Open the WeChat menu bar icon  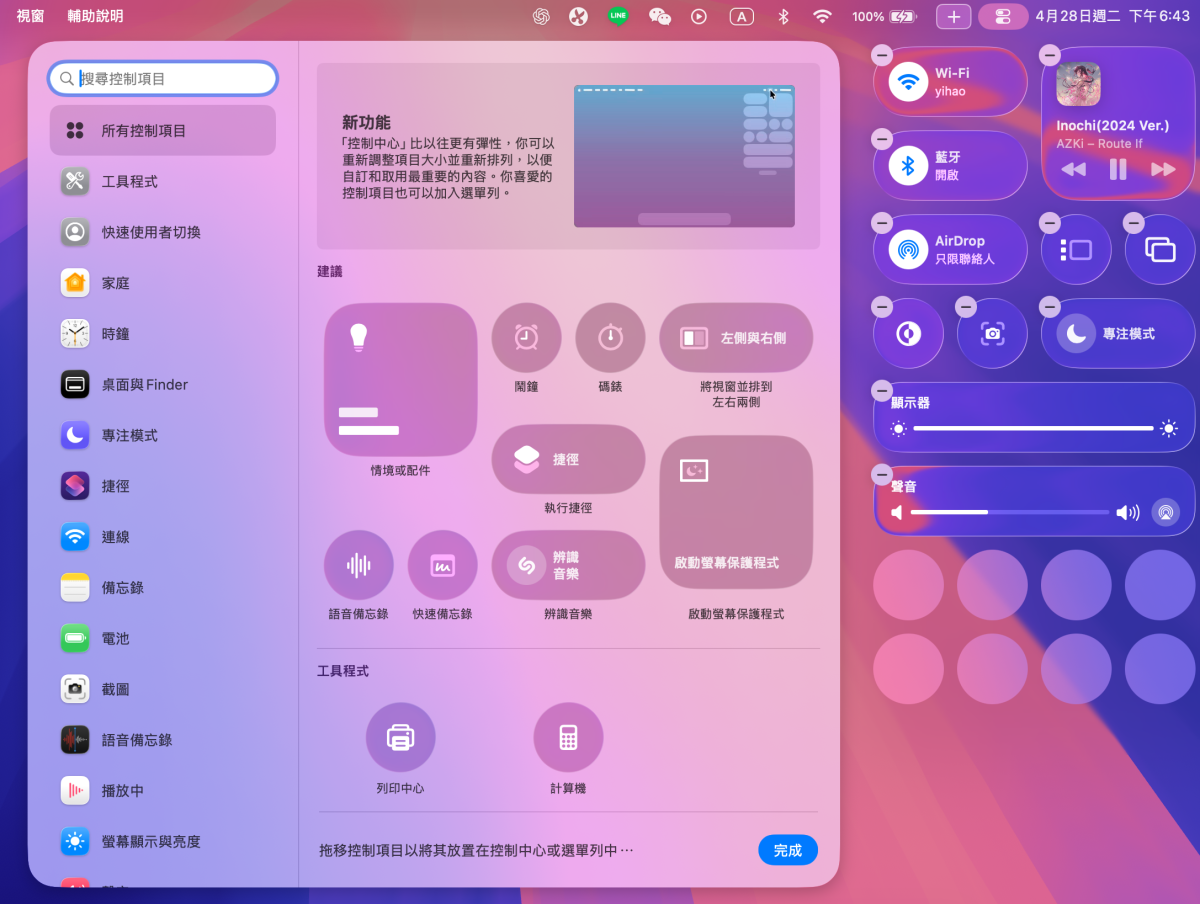pyautogui.click(x=660, y=16)
